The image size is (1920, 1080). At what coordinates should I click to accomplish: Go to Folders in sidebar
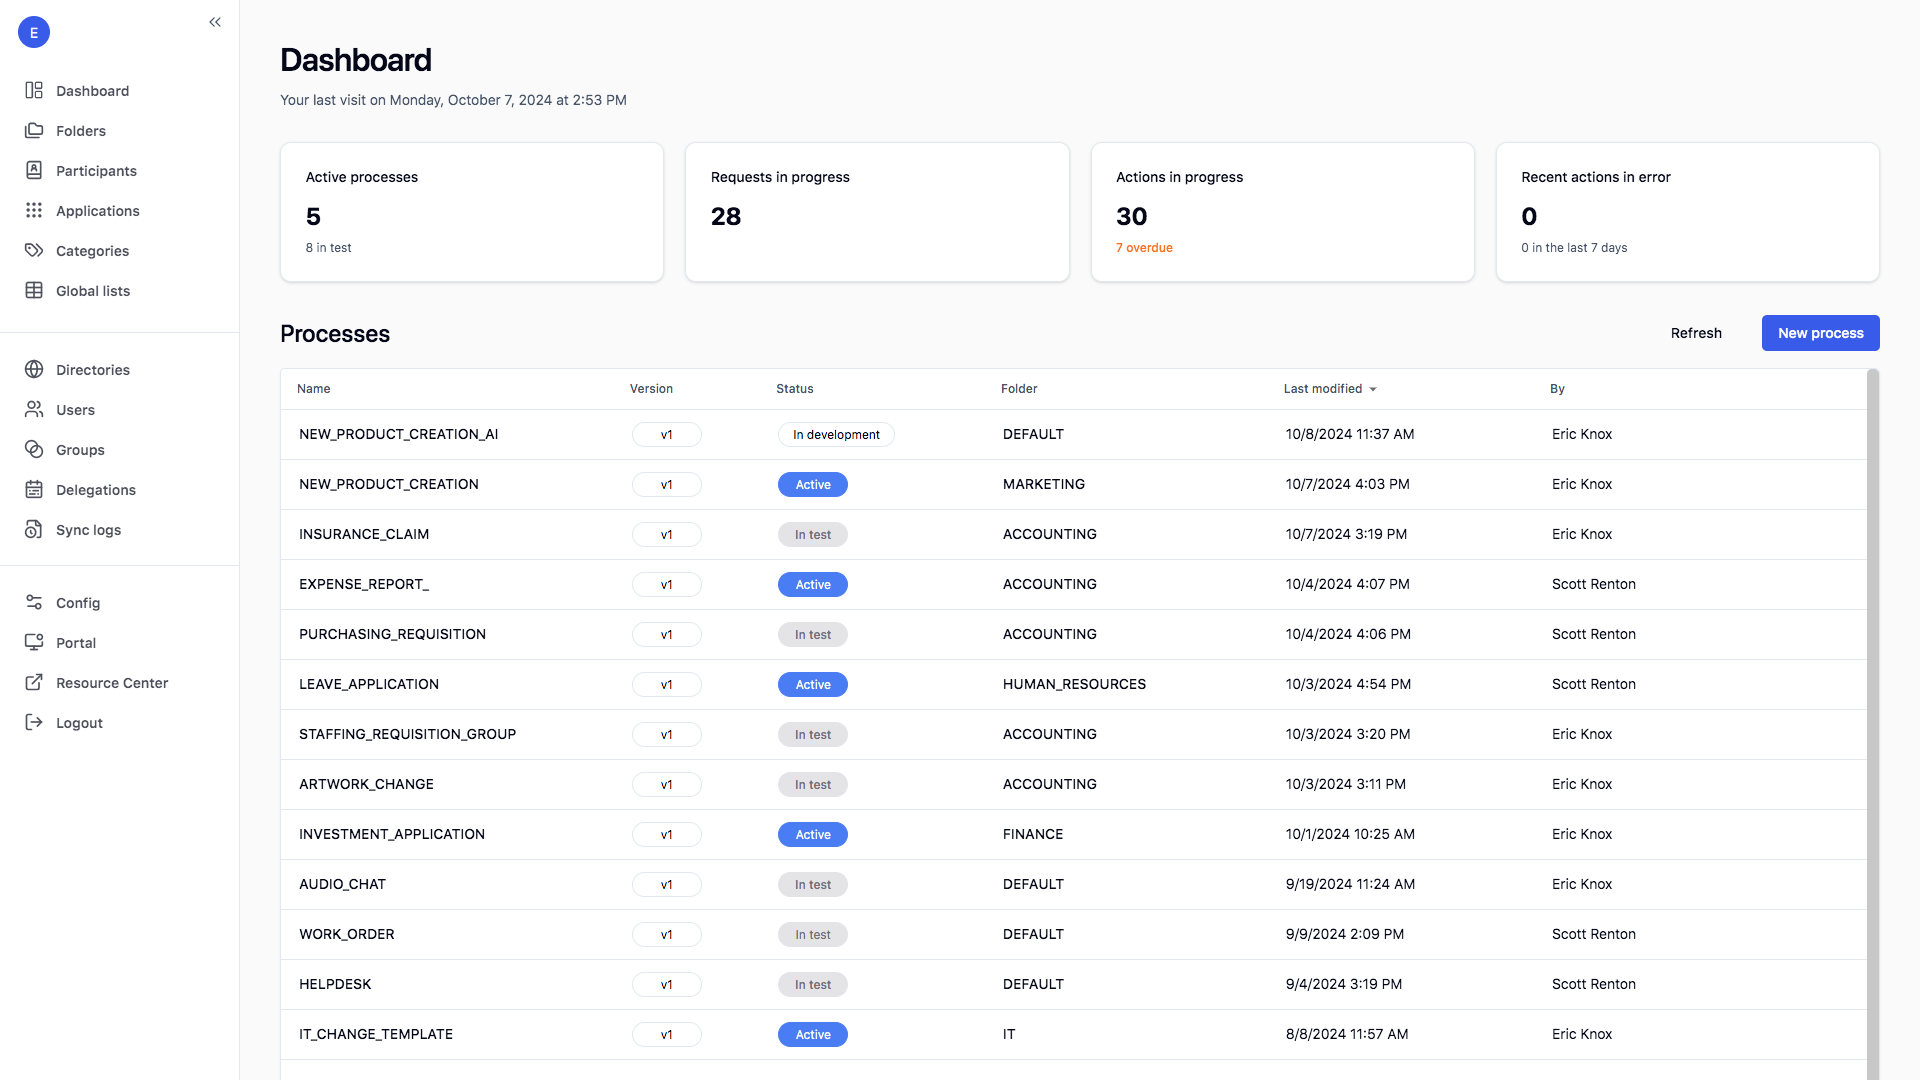click(81, 131)
